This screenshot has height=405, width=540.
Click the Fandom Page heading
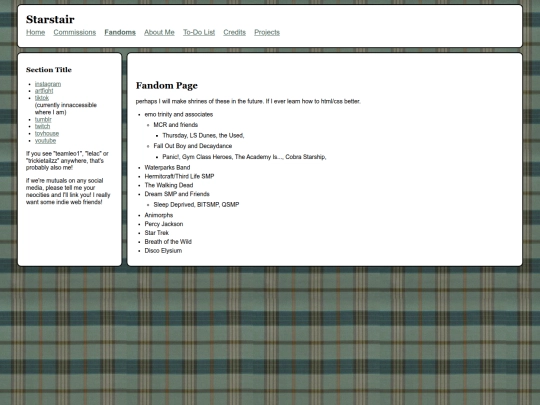pos(167,85)
